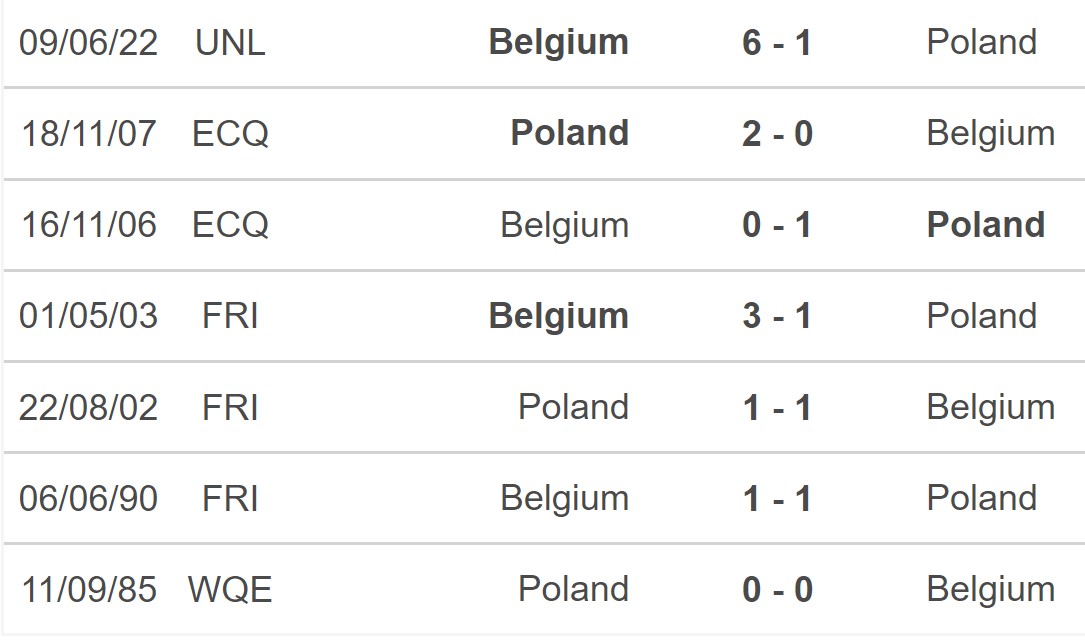Viewport: 1085px width, 641px height.
Task: Click the 1 - 1 score on 06/06/90
Action: [776, 499]
